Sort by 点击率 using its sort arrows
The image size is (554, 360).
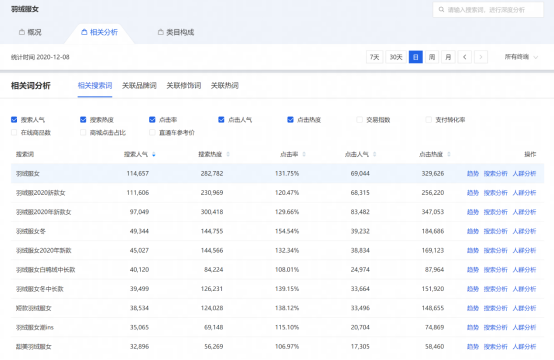(304, 154)
